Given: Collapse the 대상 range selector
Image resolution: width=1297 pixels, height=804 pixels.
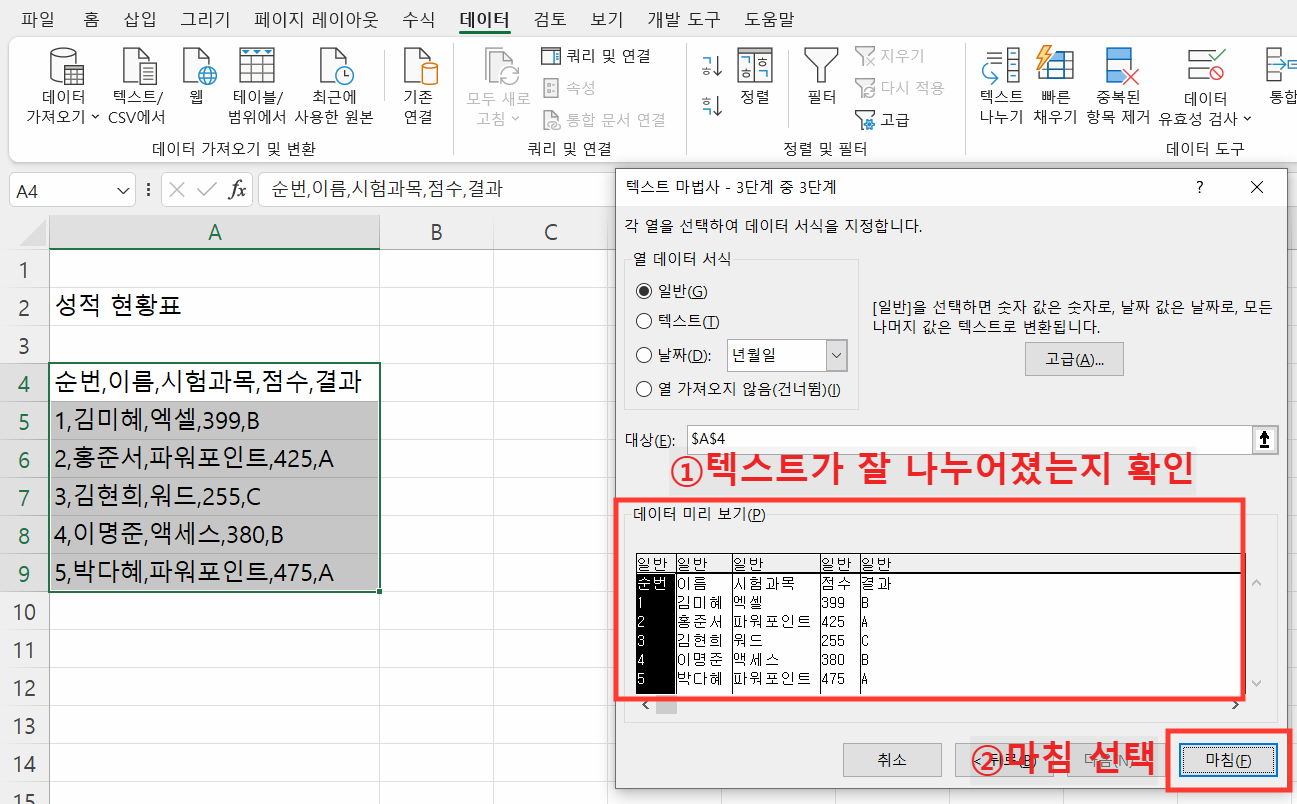Looking at the screenshot, I should pos(1265,439).
